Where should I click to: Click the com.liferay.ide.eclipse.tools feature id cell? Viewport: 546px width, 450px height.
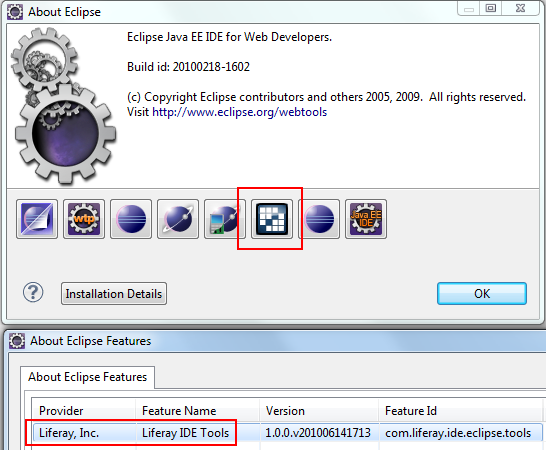point(458,433)
